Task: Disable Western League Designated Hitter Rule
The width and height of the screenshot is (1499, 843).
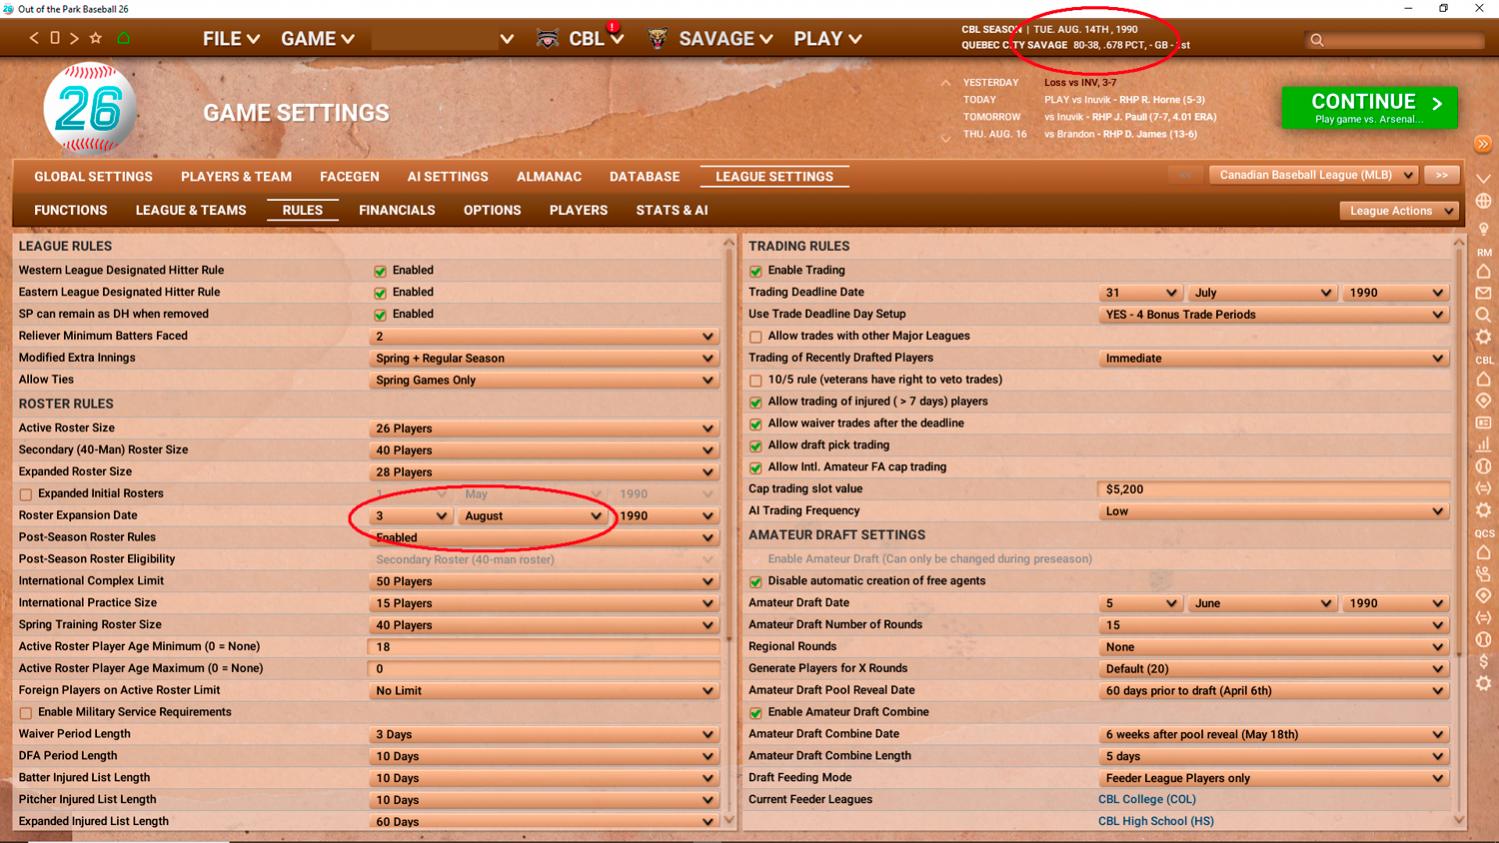Action: click(x=380, y=271)
